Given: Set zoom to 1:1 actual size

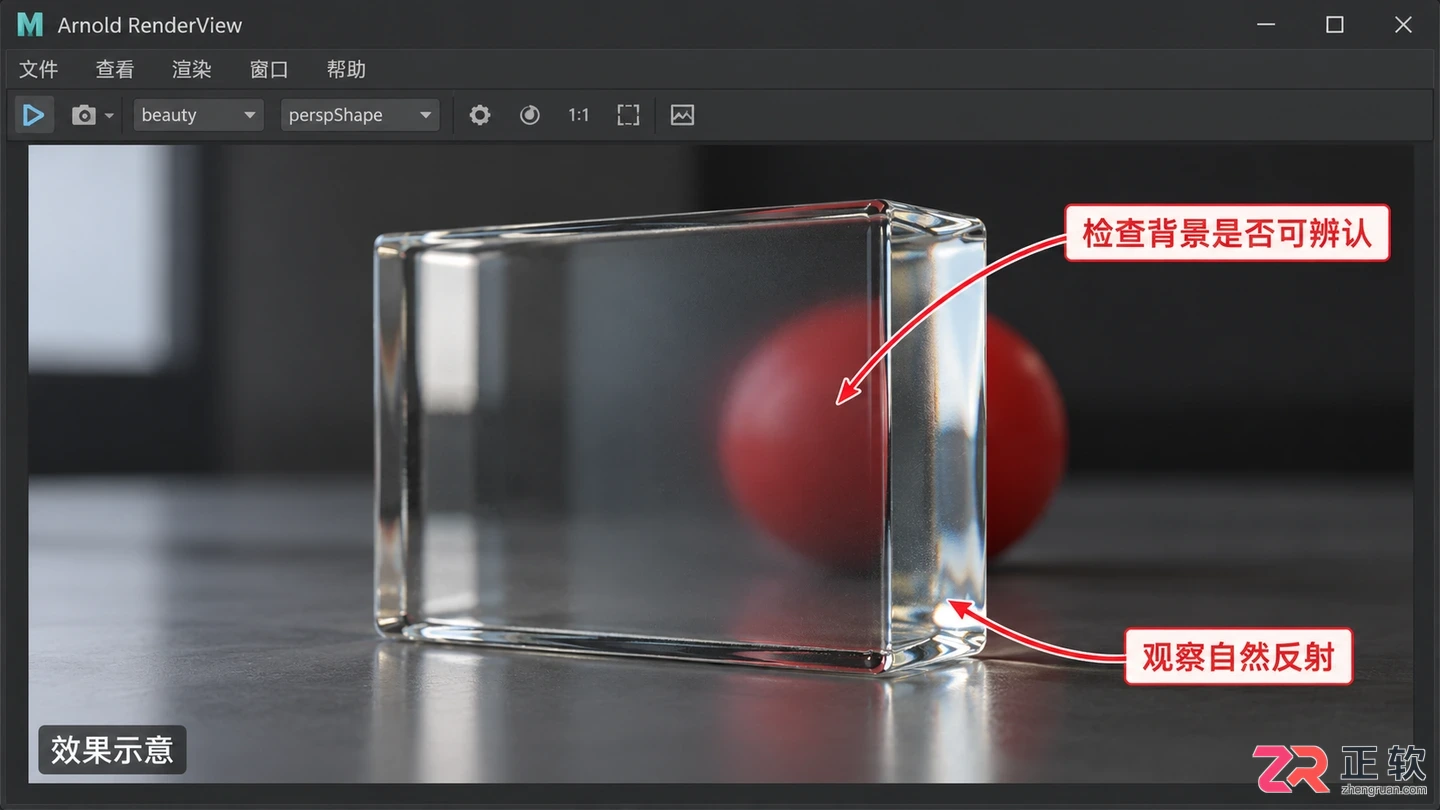Looking at the screenshot, I should click(x=578, y=115).
